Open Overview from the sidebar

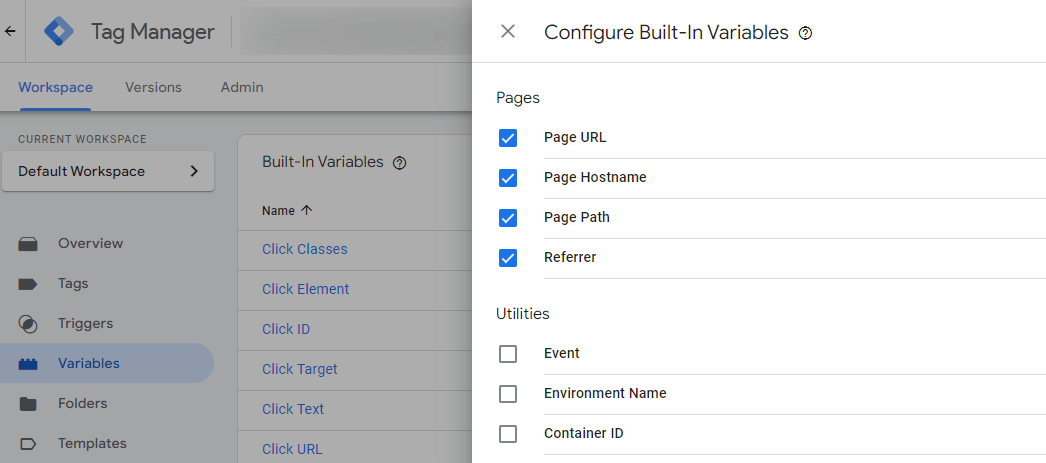coord(90,243)
